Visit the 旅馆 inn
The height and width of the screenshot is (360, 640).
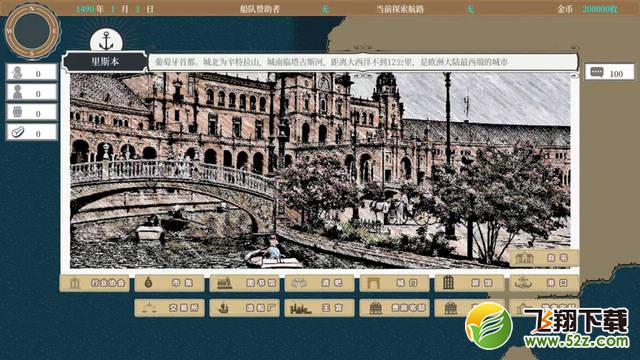pyautogui.click(x=469, y=283)
